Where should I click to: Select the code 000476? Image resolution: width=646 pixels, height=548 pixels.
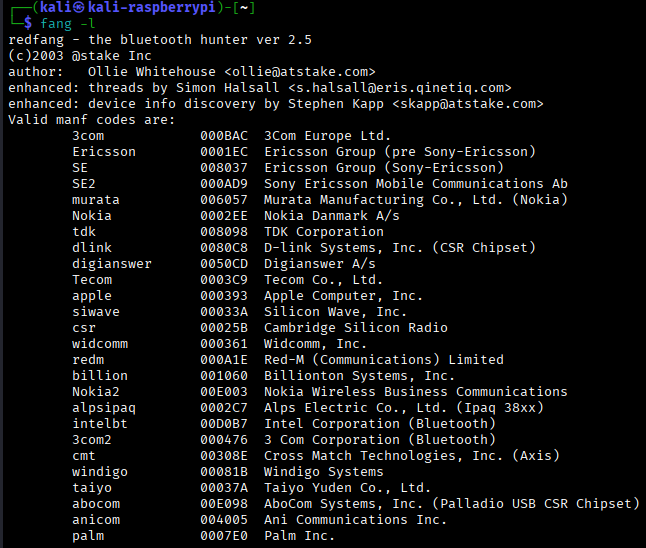click(x=224, y=440)
